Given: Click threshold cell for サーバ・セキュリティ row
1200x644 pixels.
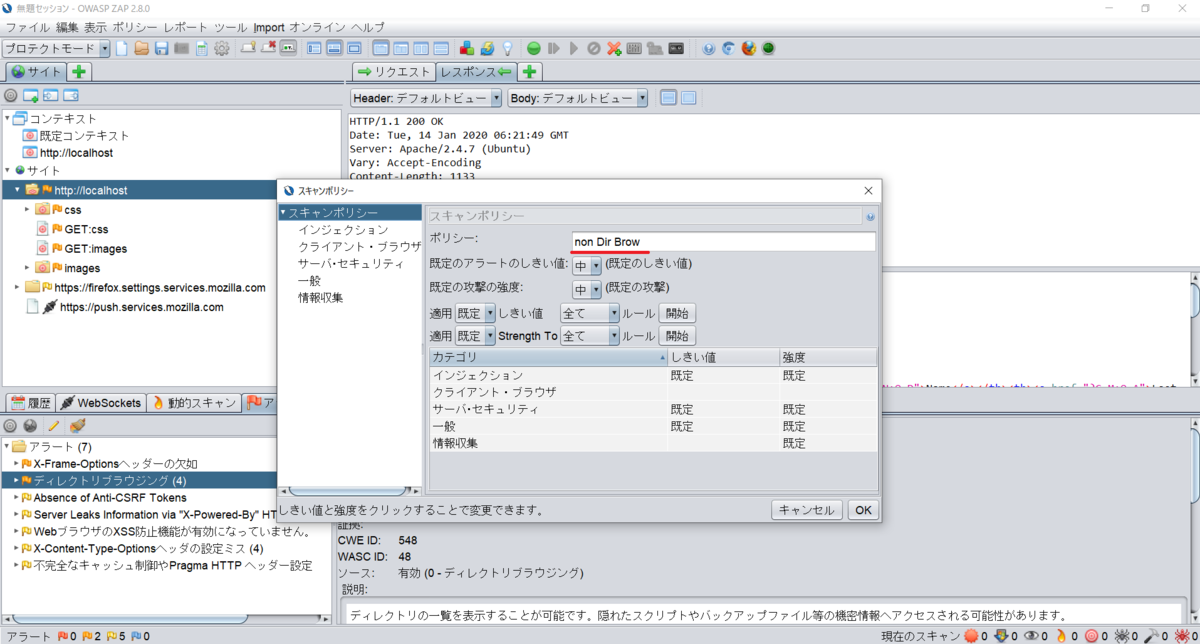Looking at the screenshot, I should (x=723, y=409).
